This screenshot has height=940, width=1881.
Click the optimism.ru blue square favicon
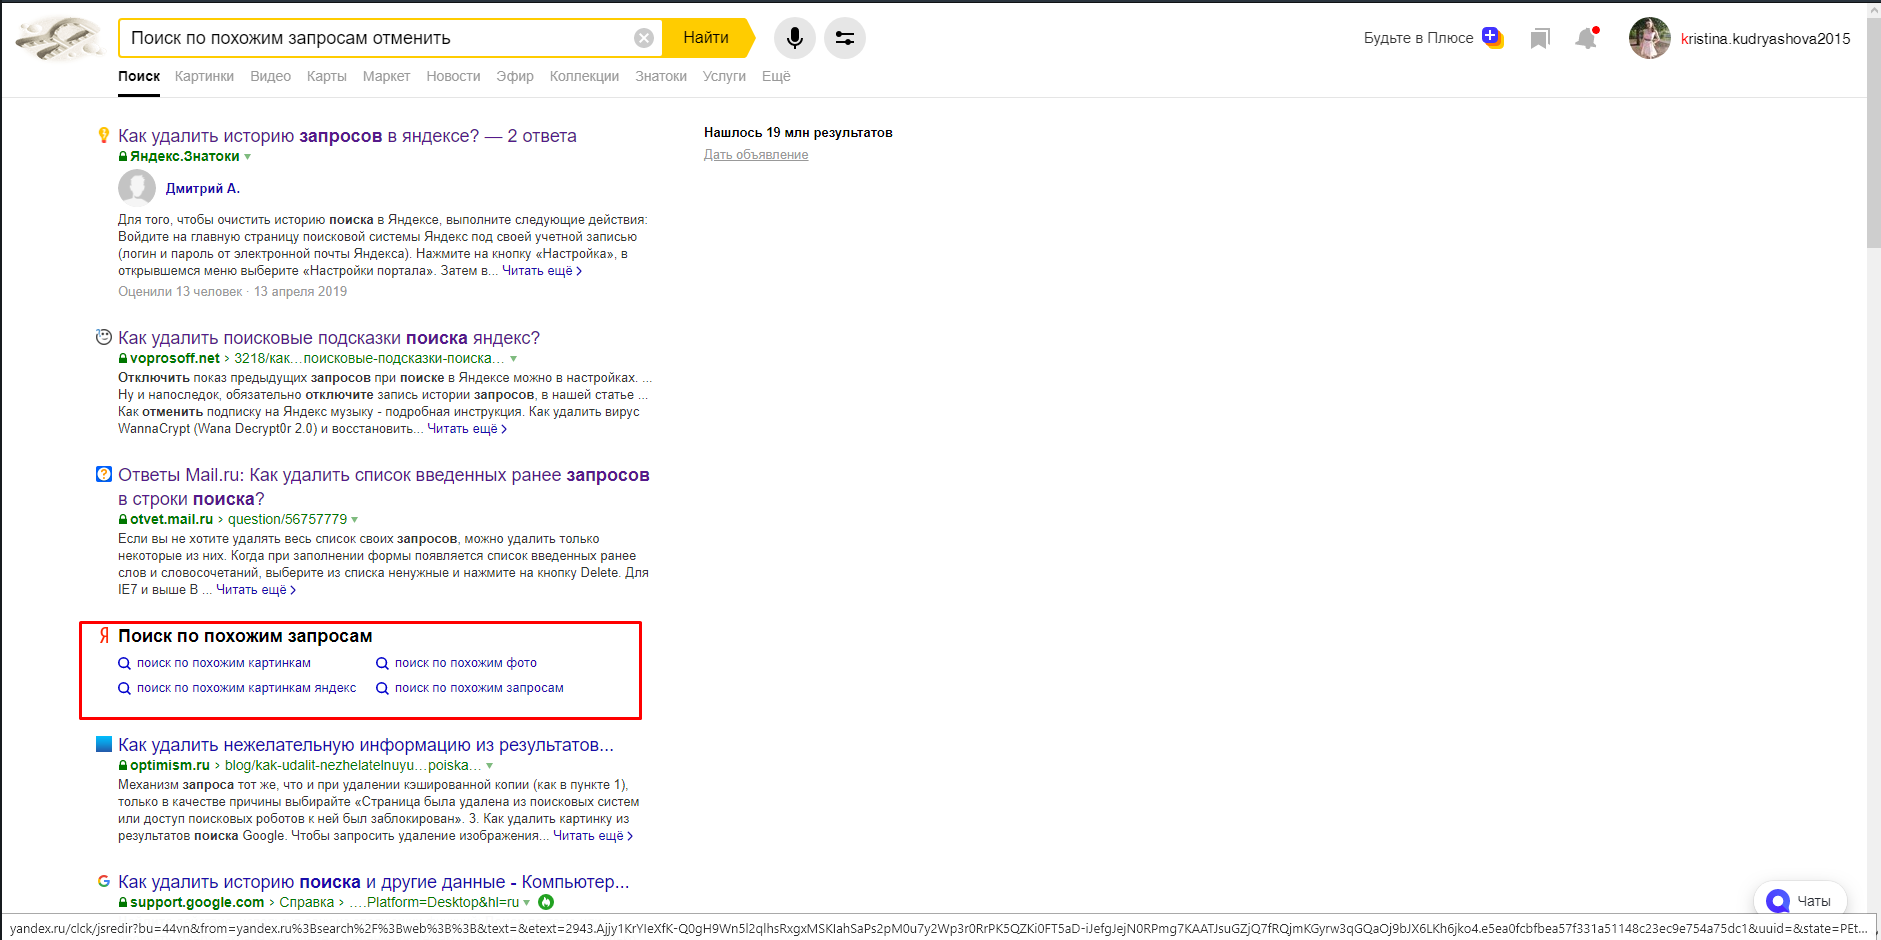coord(103,744)
